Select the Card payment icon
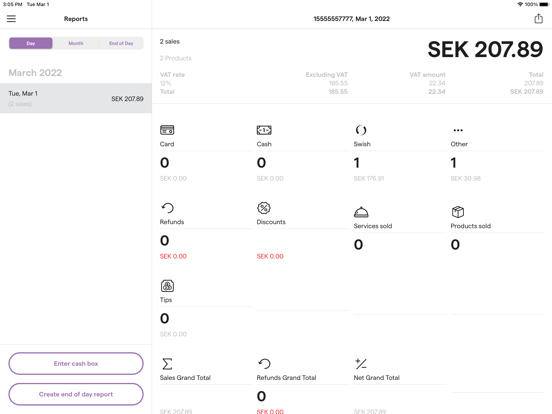This screenshot has height=414, width=552. click(167, 130)
